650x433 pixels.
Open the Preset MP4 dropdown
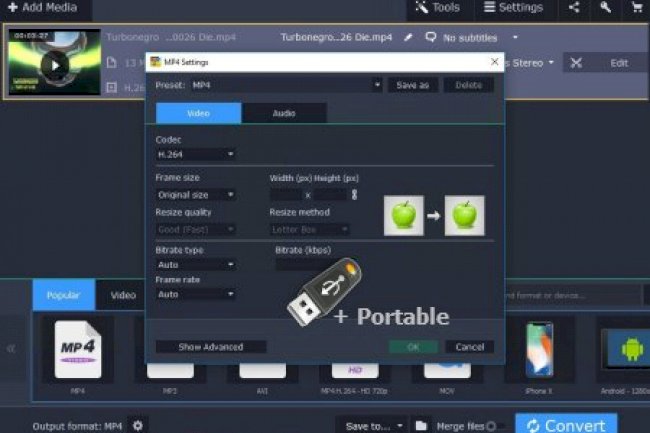coord(286,85)
